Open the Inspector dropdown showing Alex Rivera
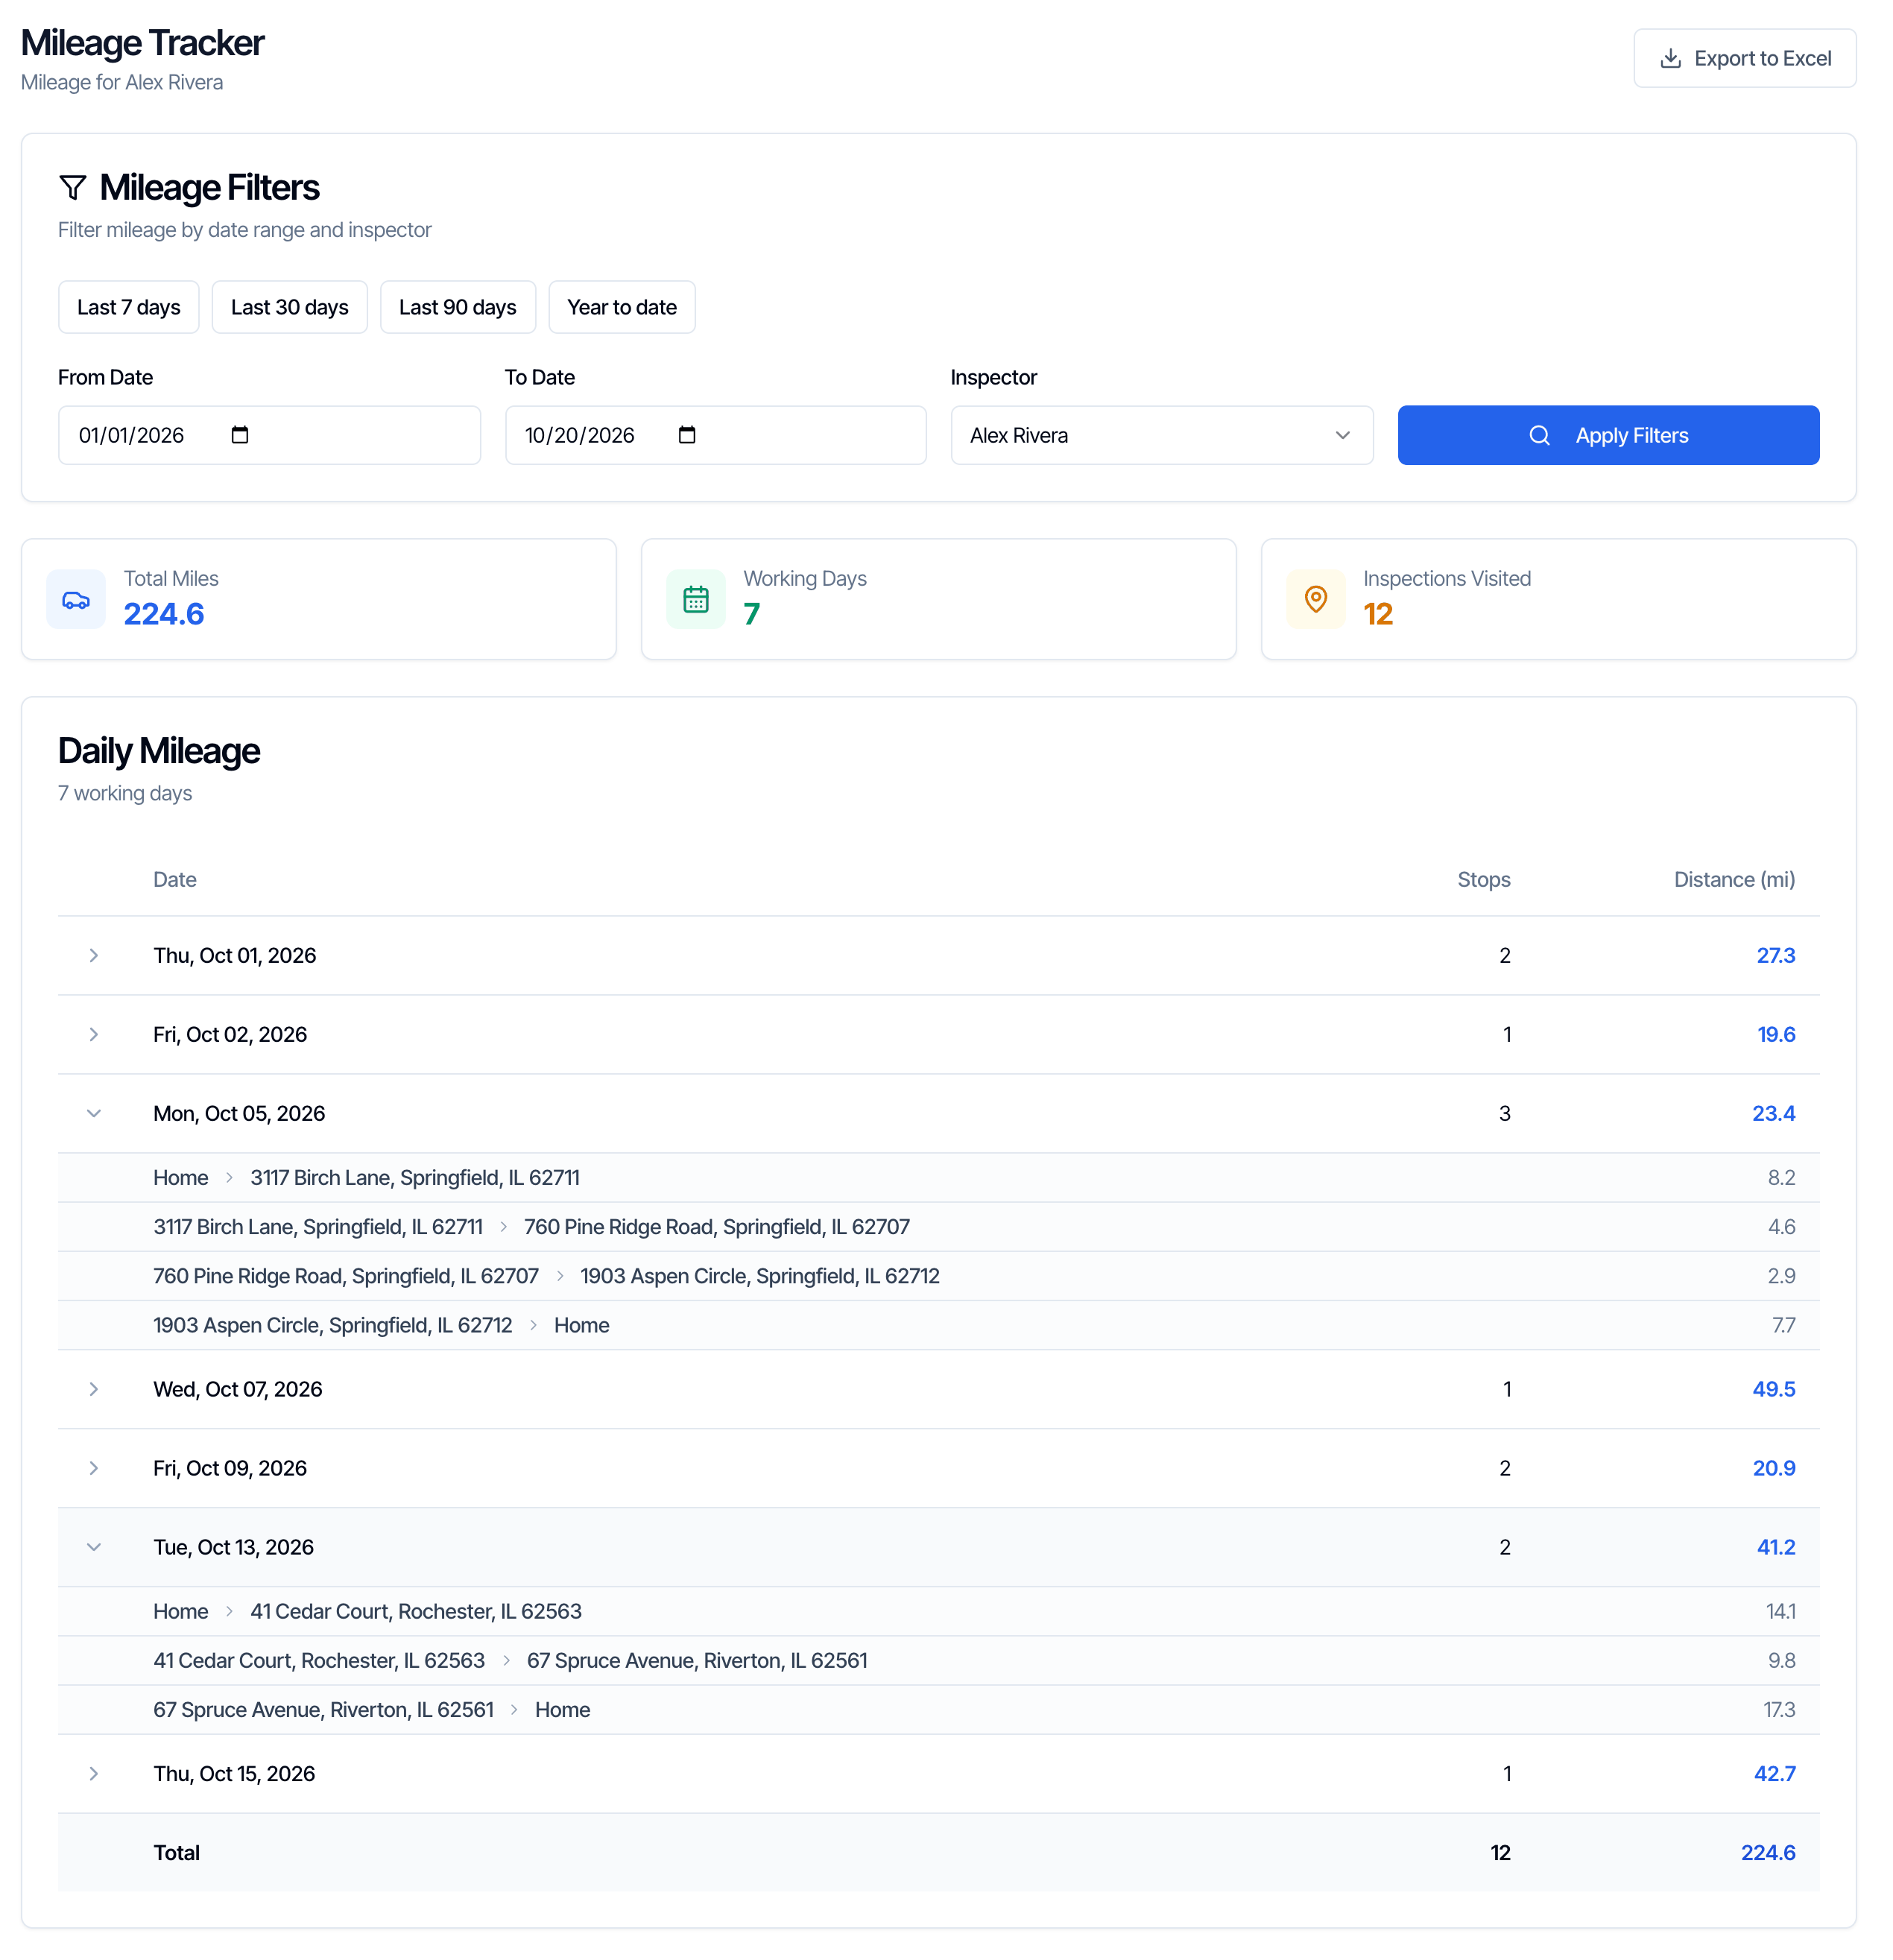The height and width of the screenshot is (1960, 1893). pos(1161,435)
